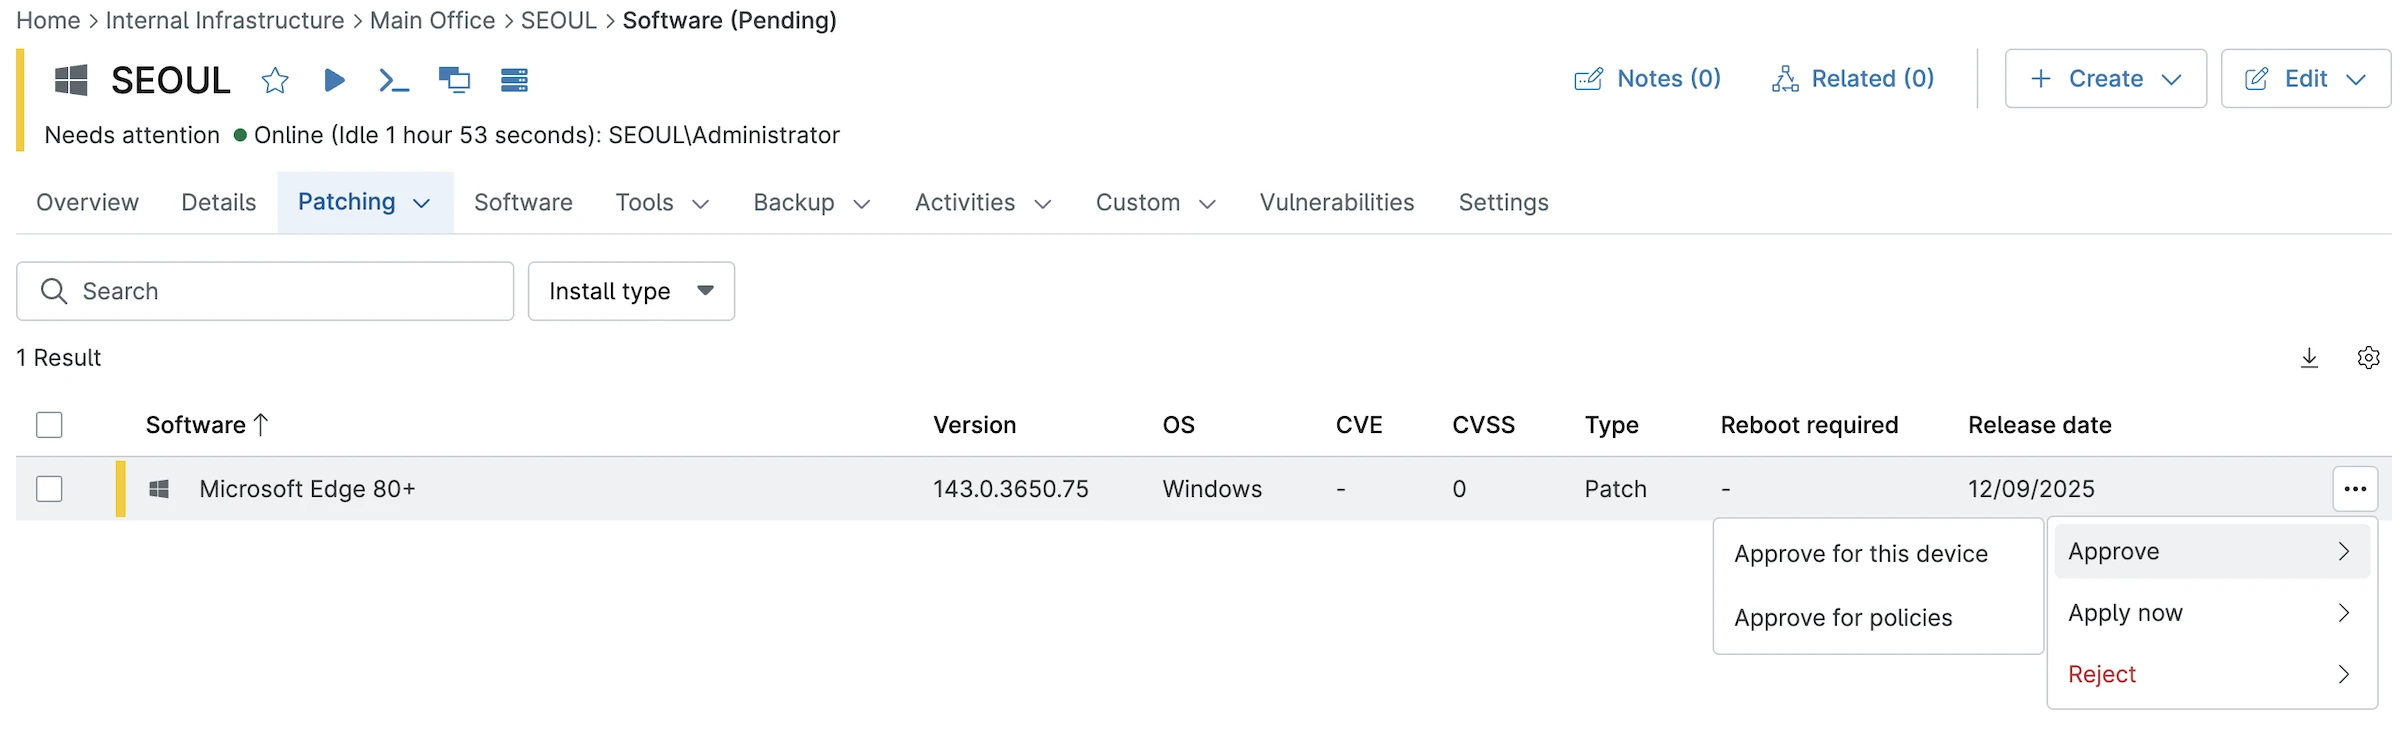Image resolution: width=2404 pixels, height=738 pixels.
Task: Download results with the download arrow icon
Action: (2309, 358)
